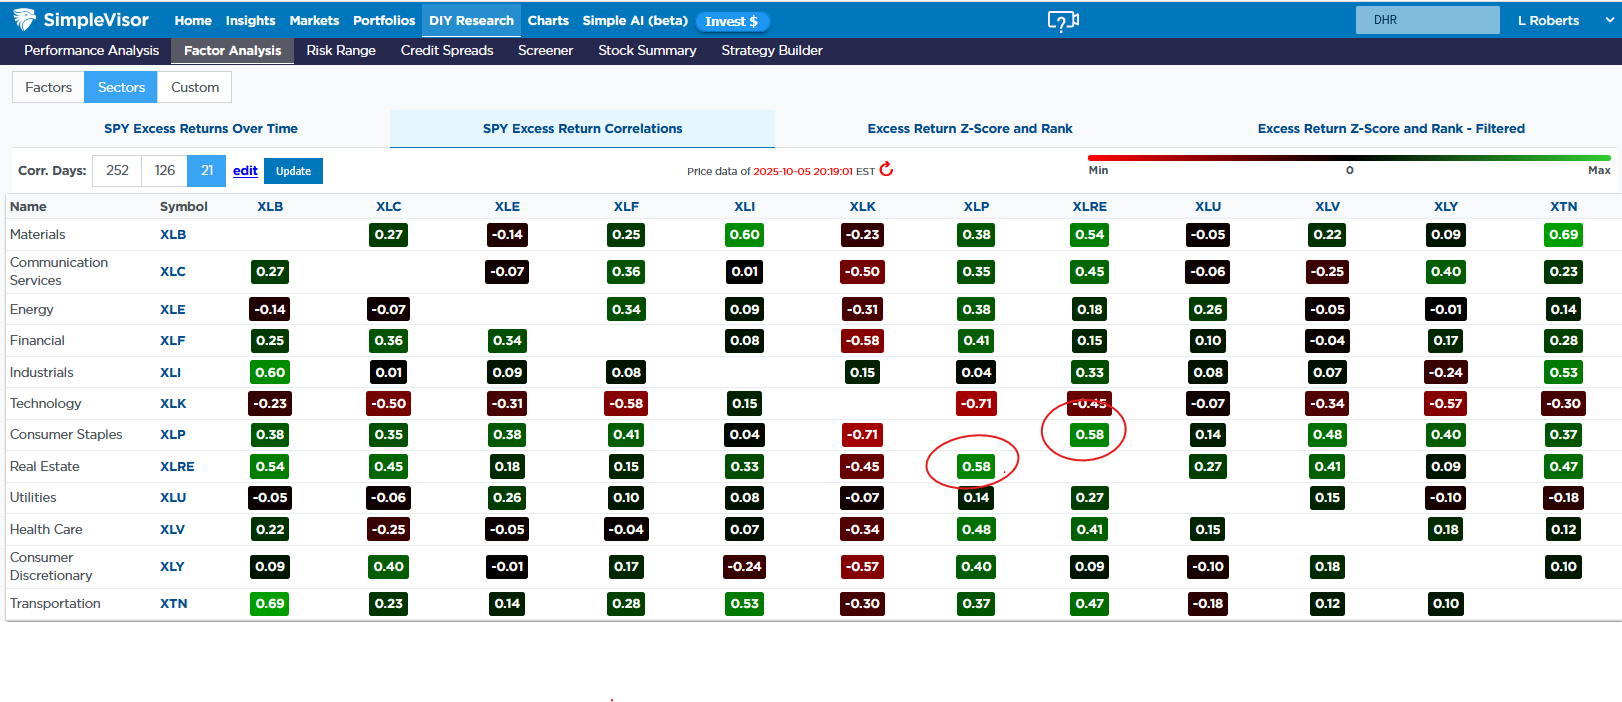Open the Portfolios menu
This screenshot has width=1622, height=702.
tap(384, 20)
